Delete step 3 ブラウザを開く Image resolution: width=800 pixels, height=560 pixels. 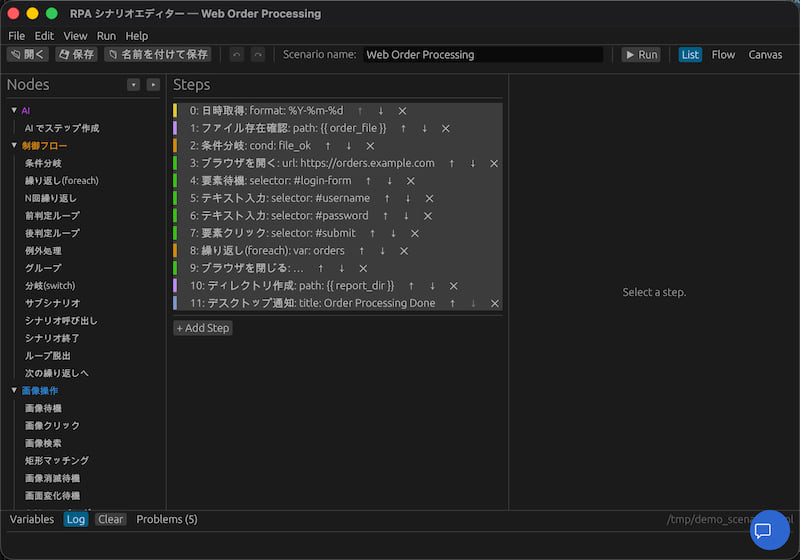tap(493, 163)
